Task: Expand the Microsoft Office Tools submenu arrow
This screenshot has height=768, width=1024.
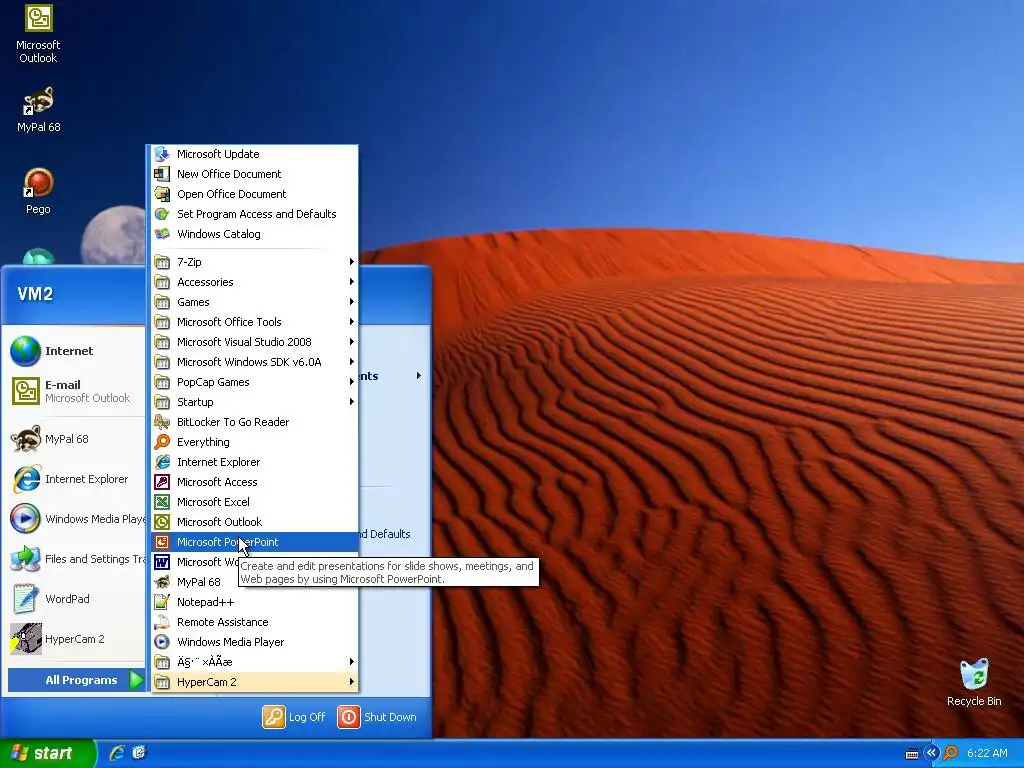Action: pyautogui.click(x=351, y=322)
